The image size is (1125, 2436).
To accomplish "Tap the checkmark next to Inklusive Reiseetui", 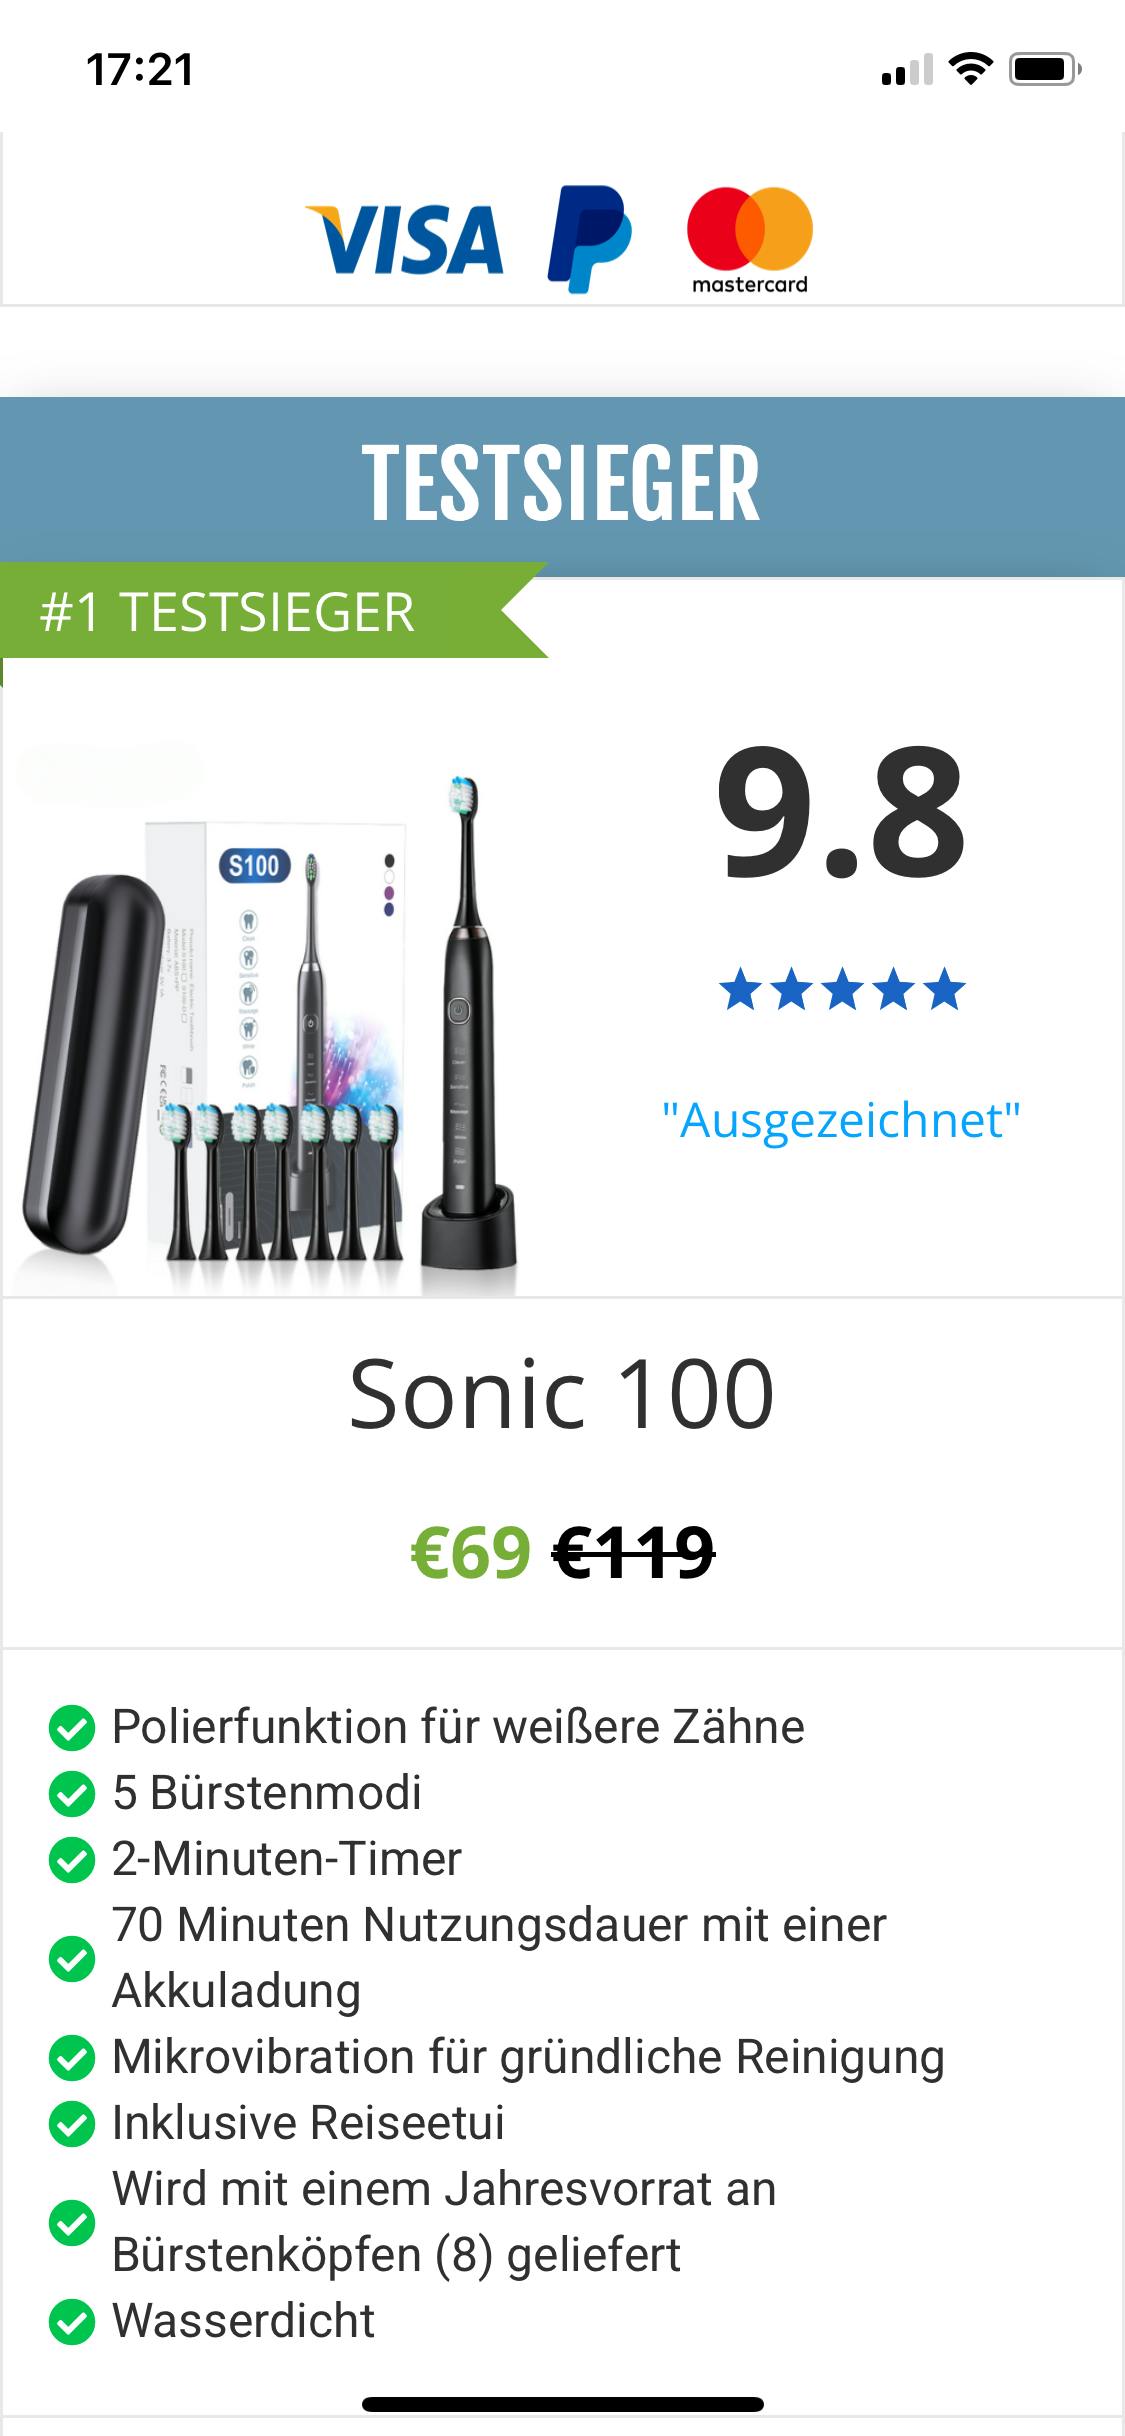I will click(x=72, y=2124).
